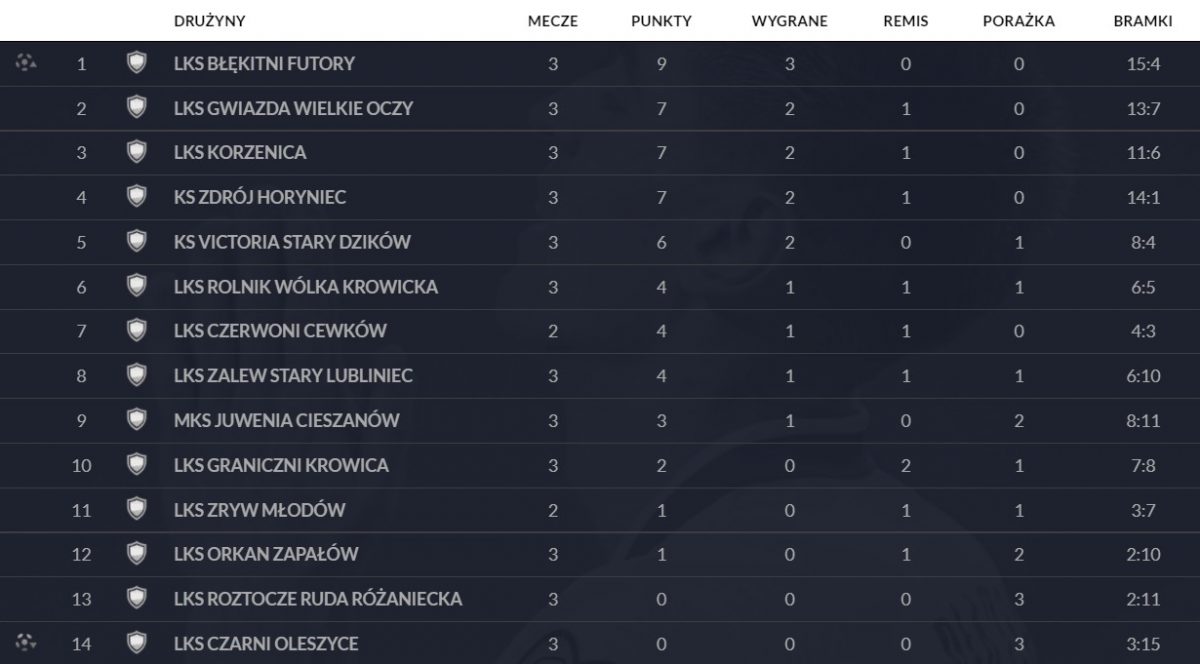Click the MECZE column header
Image resolution: width=1200 pixels, height=664 pixels.
coord(553,21)
